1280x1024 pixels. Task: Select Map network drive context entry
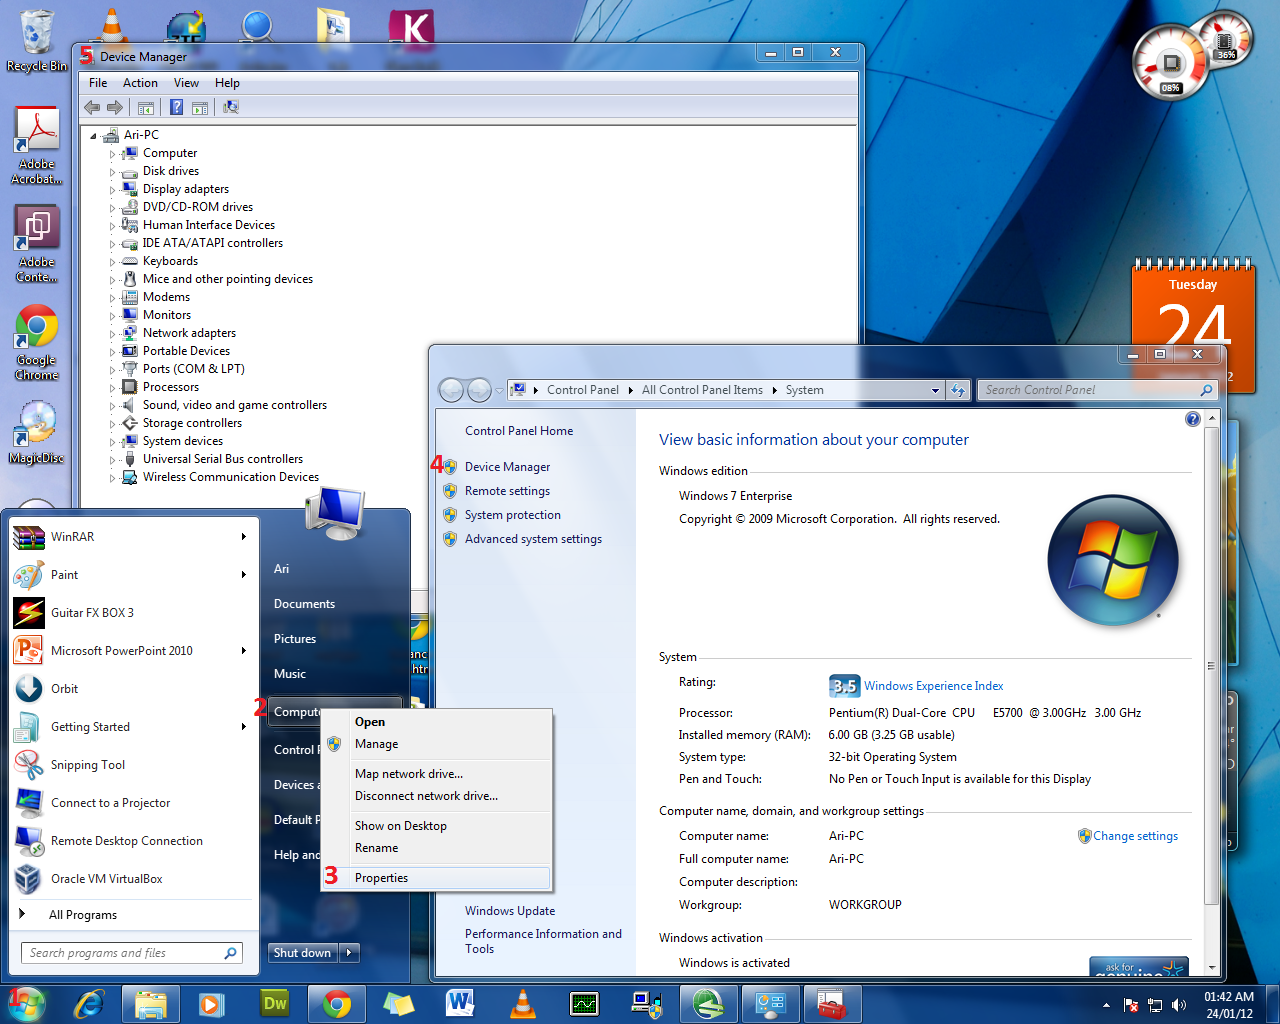[436, 774]
